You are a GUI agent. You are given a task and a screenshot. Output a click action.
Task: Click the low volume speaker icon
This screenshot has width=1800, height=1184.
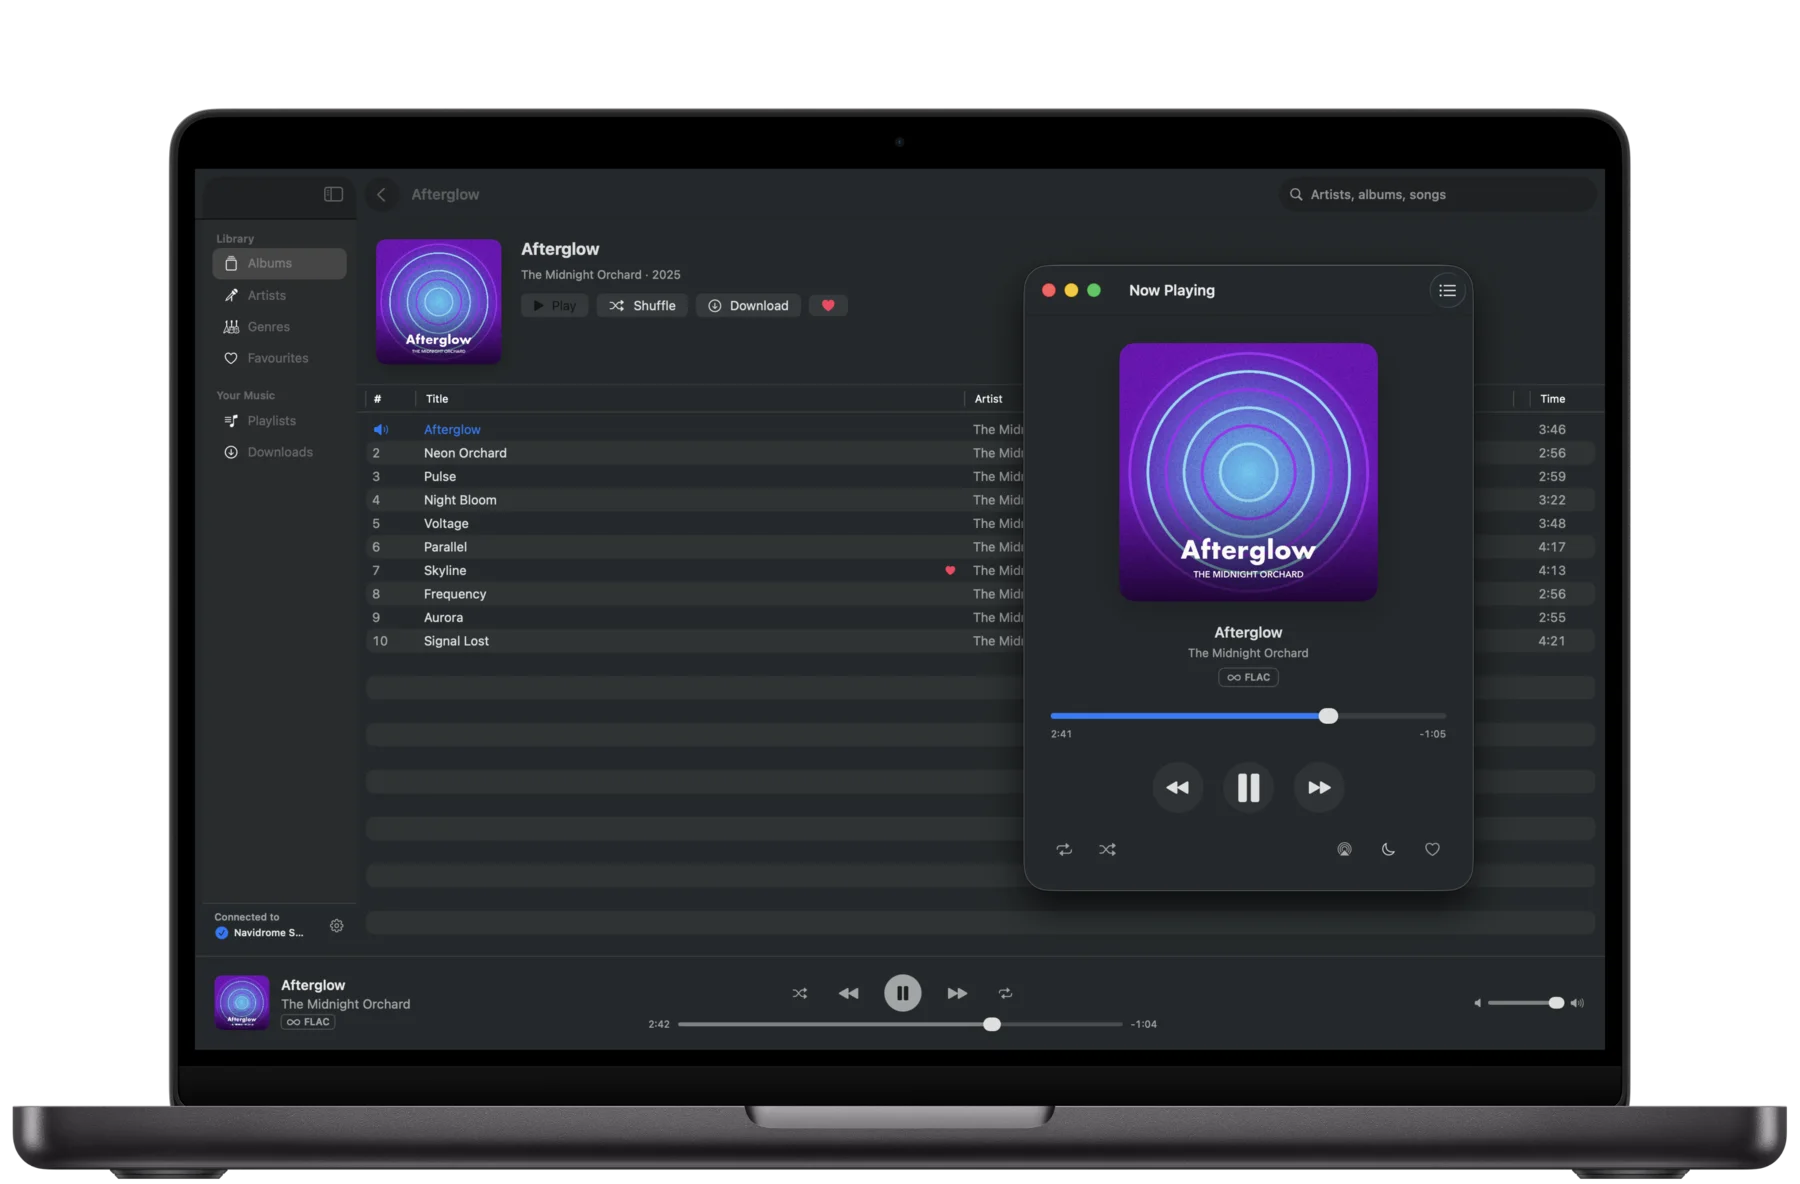(x=1477, y=1003)
